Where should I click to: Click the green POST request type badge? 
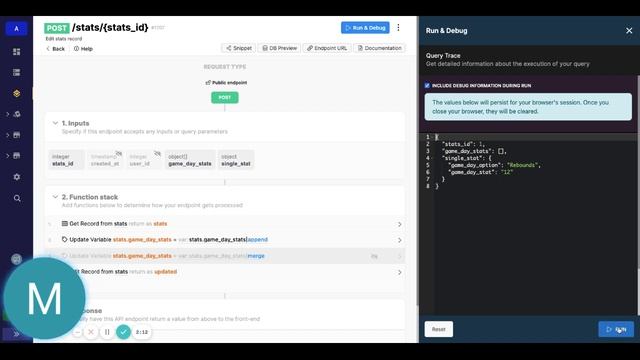(224, 98)
